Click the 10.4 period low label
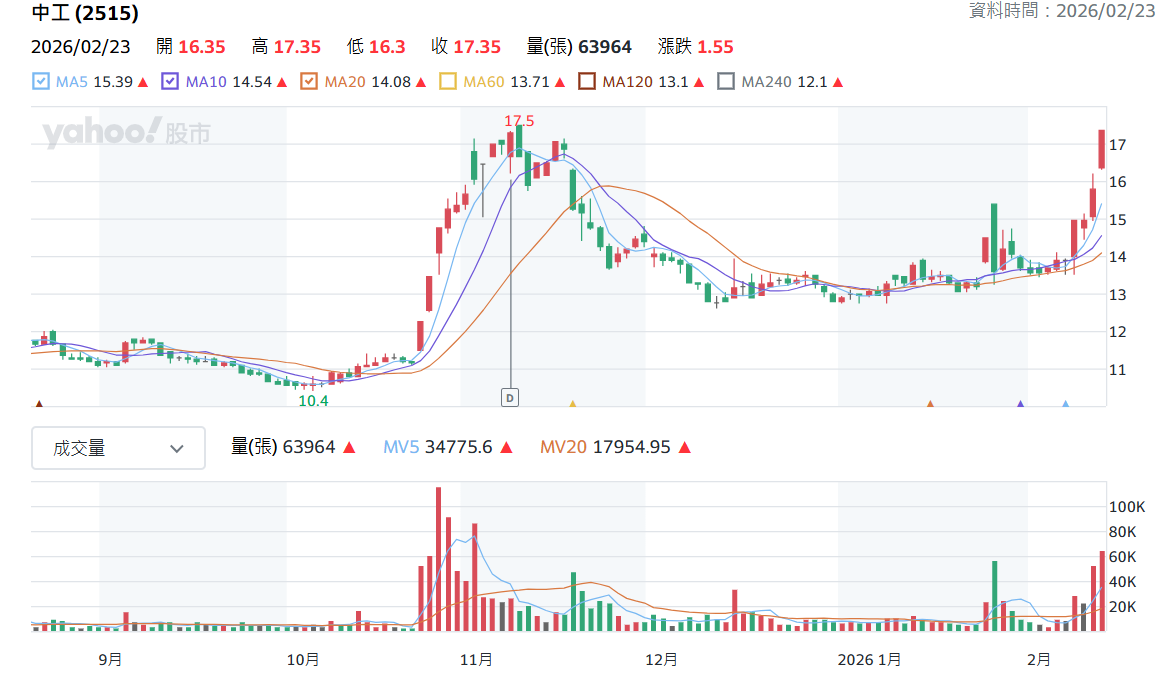1162x686 pixels. point(313,401)
